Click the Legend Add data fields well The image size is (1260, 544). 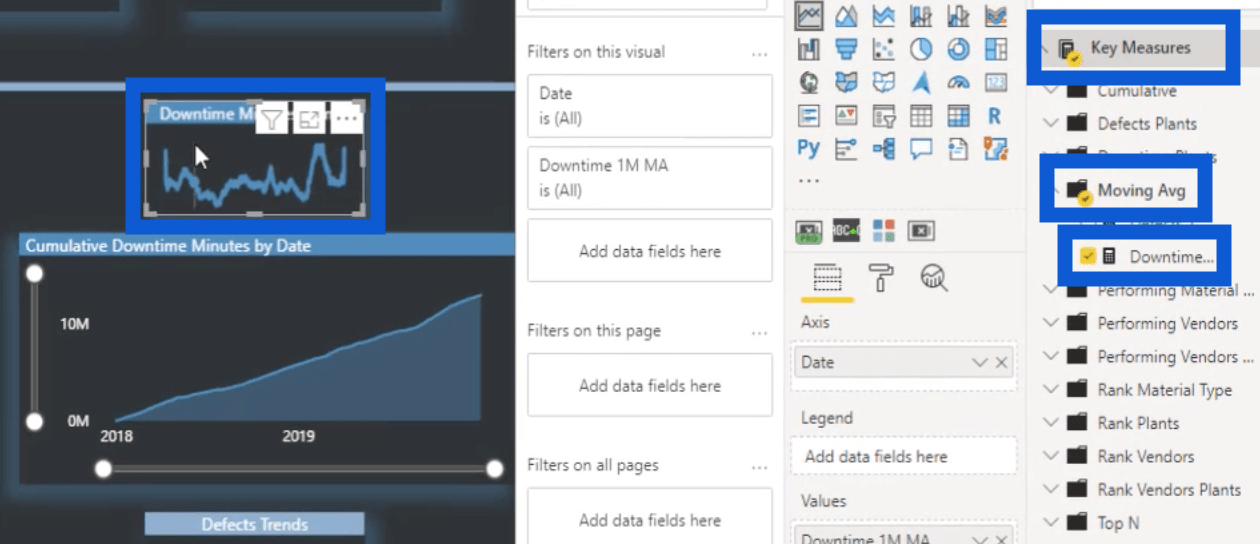[x=905, y=456]
